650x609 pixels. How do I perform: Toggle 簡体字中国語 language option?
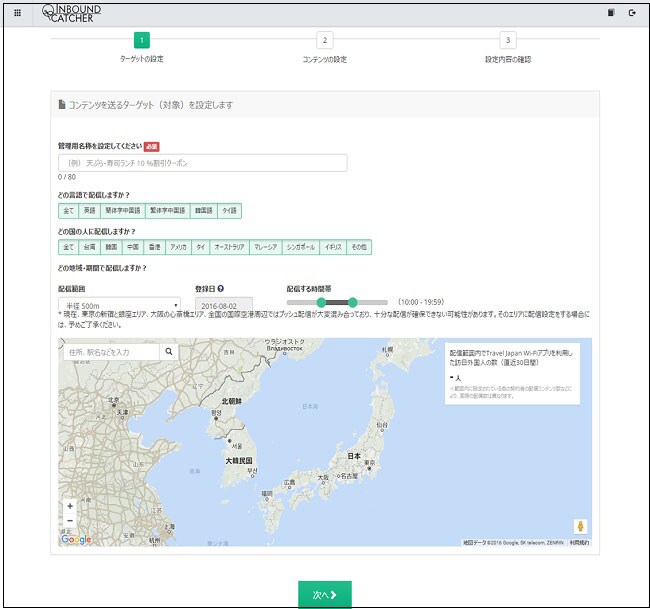pyautogui.click(x=123, y=211)
